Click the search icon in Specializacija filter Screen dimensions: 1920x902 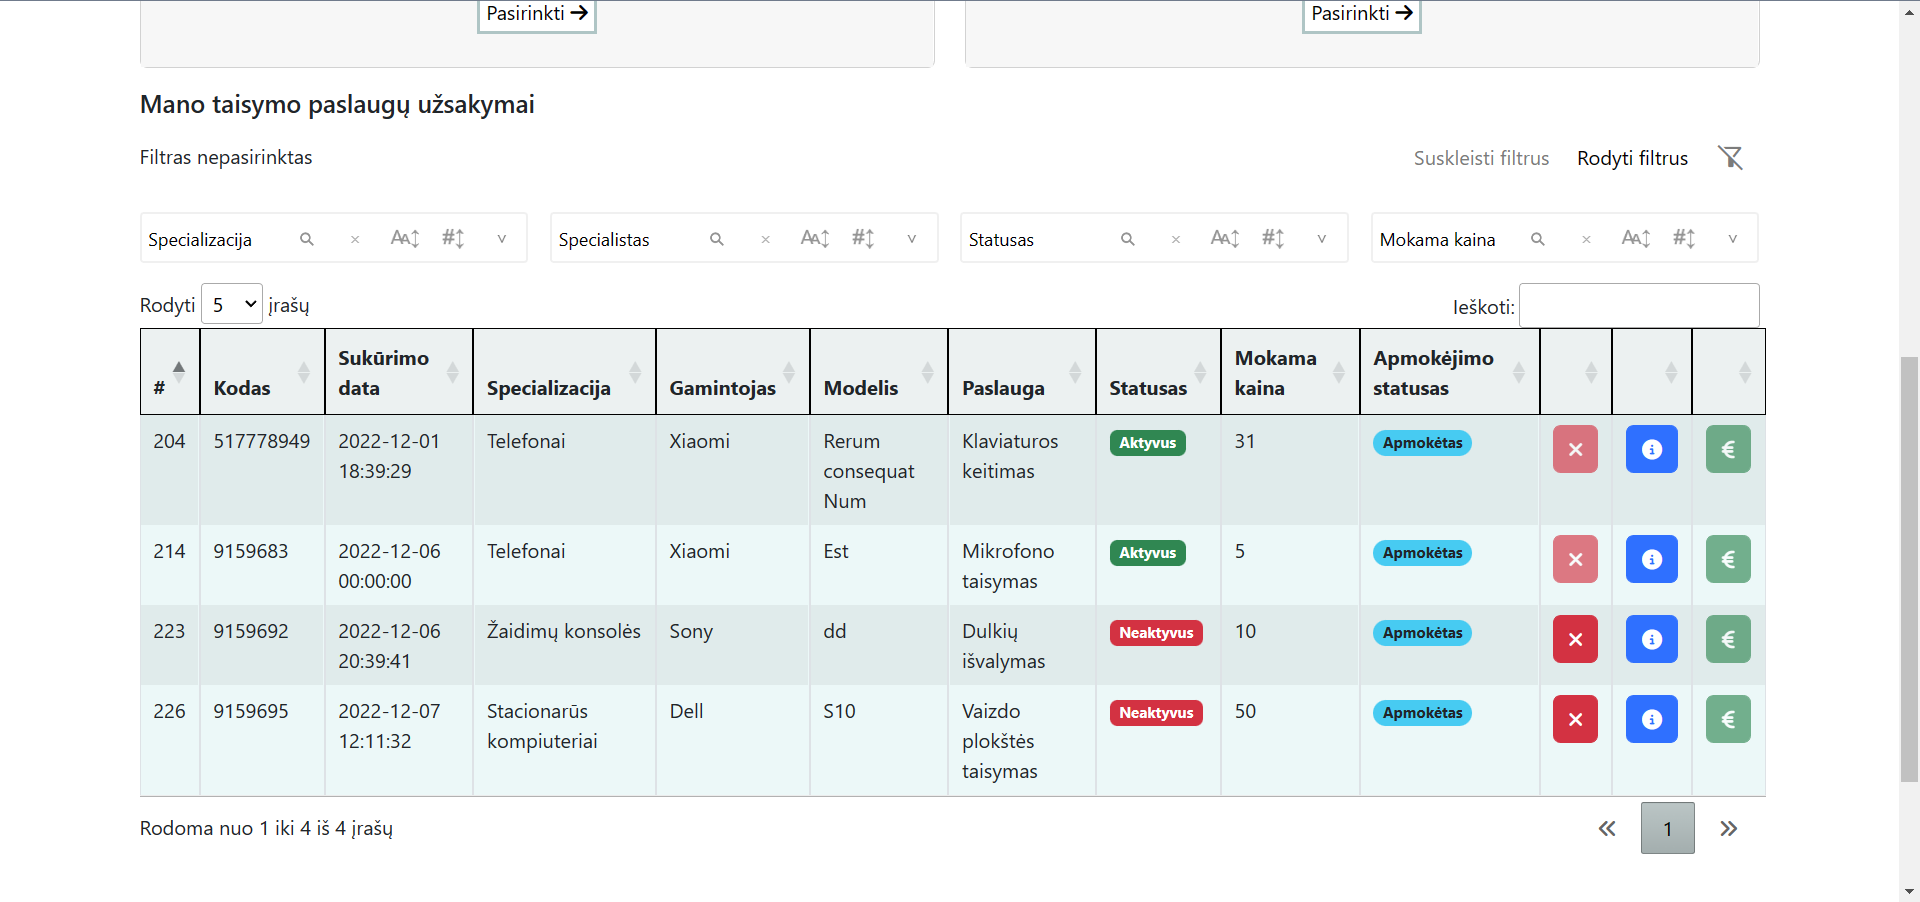pyautogui.click(x=307, y=239)
